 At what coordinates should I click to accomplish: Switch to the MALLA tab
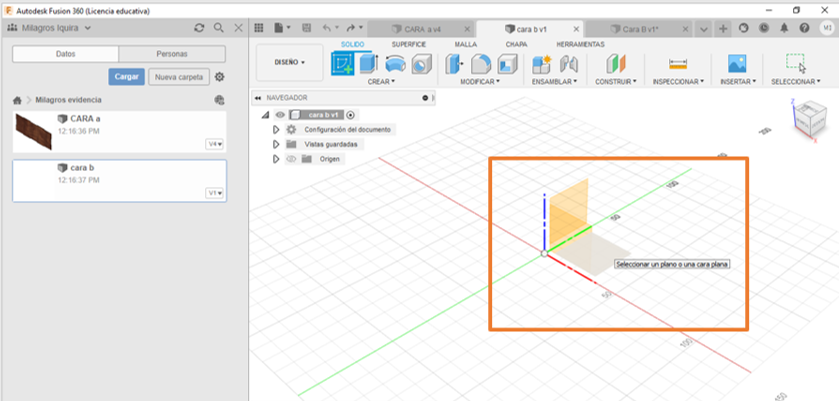tap(466, 44)
